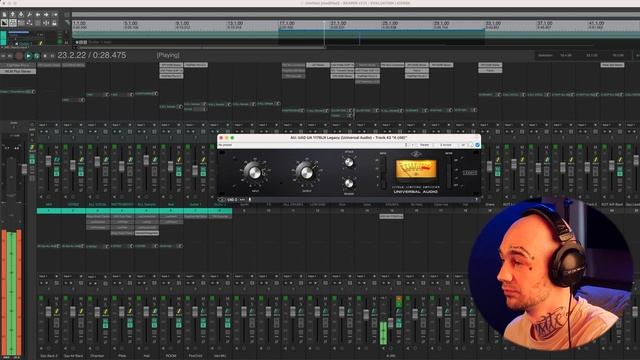Click the Undo arrow in toolbar
Screen dimensions: 640x360
(38, 14)
